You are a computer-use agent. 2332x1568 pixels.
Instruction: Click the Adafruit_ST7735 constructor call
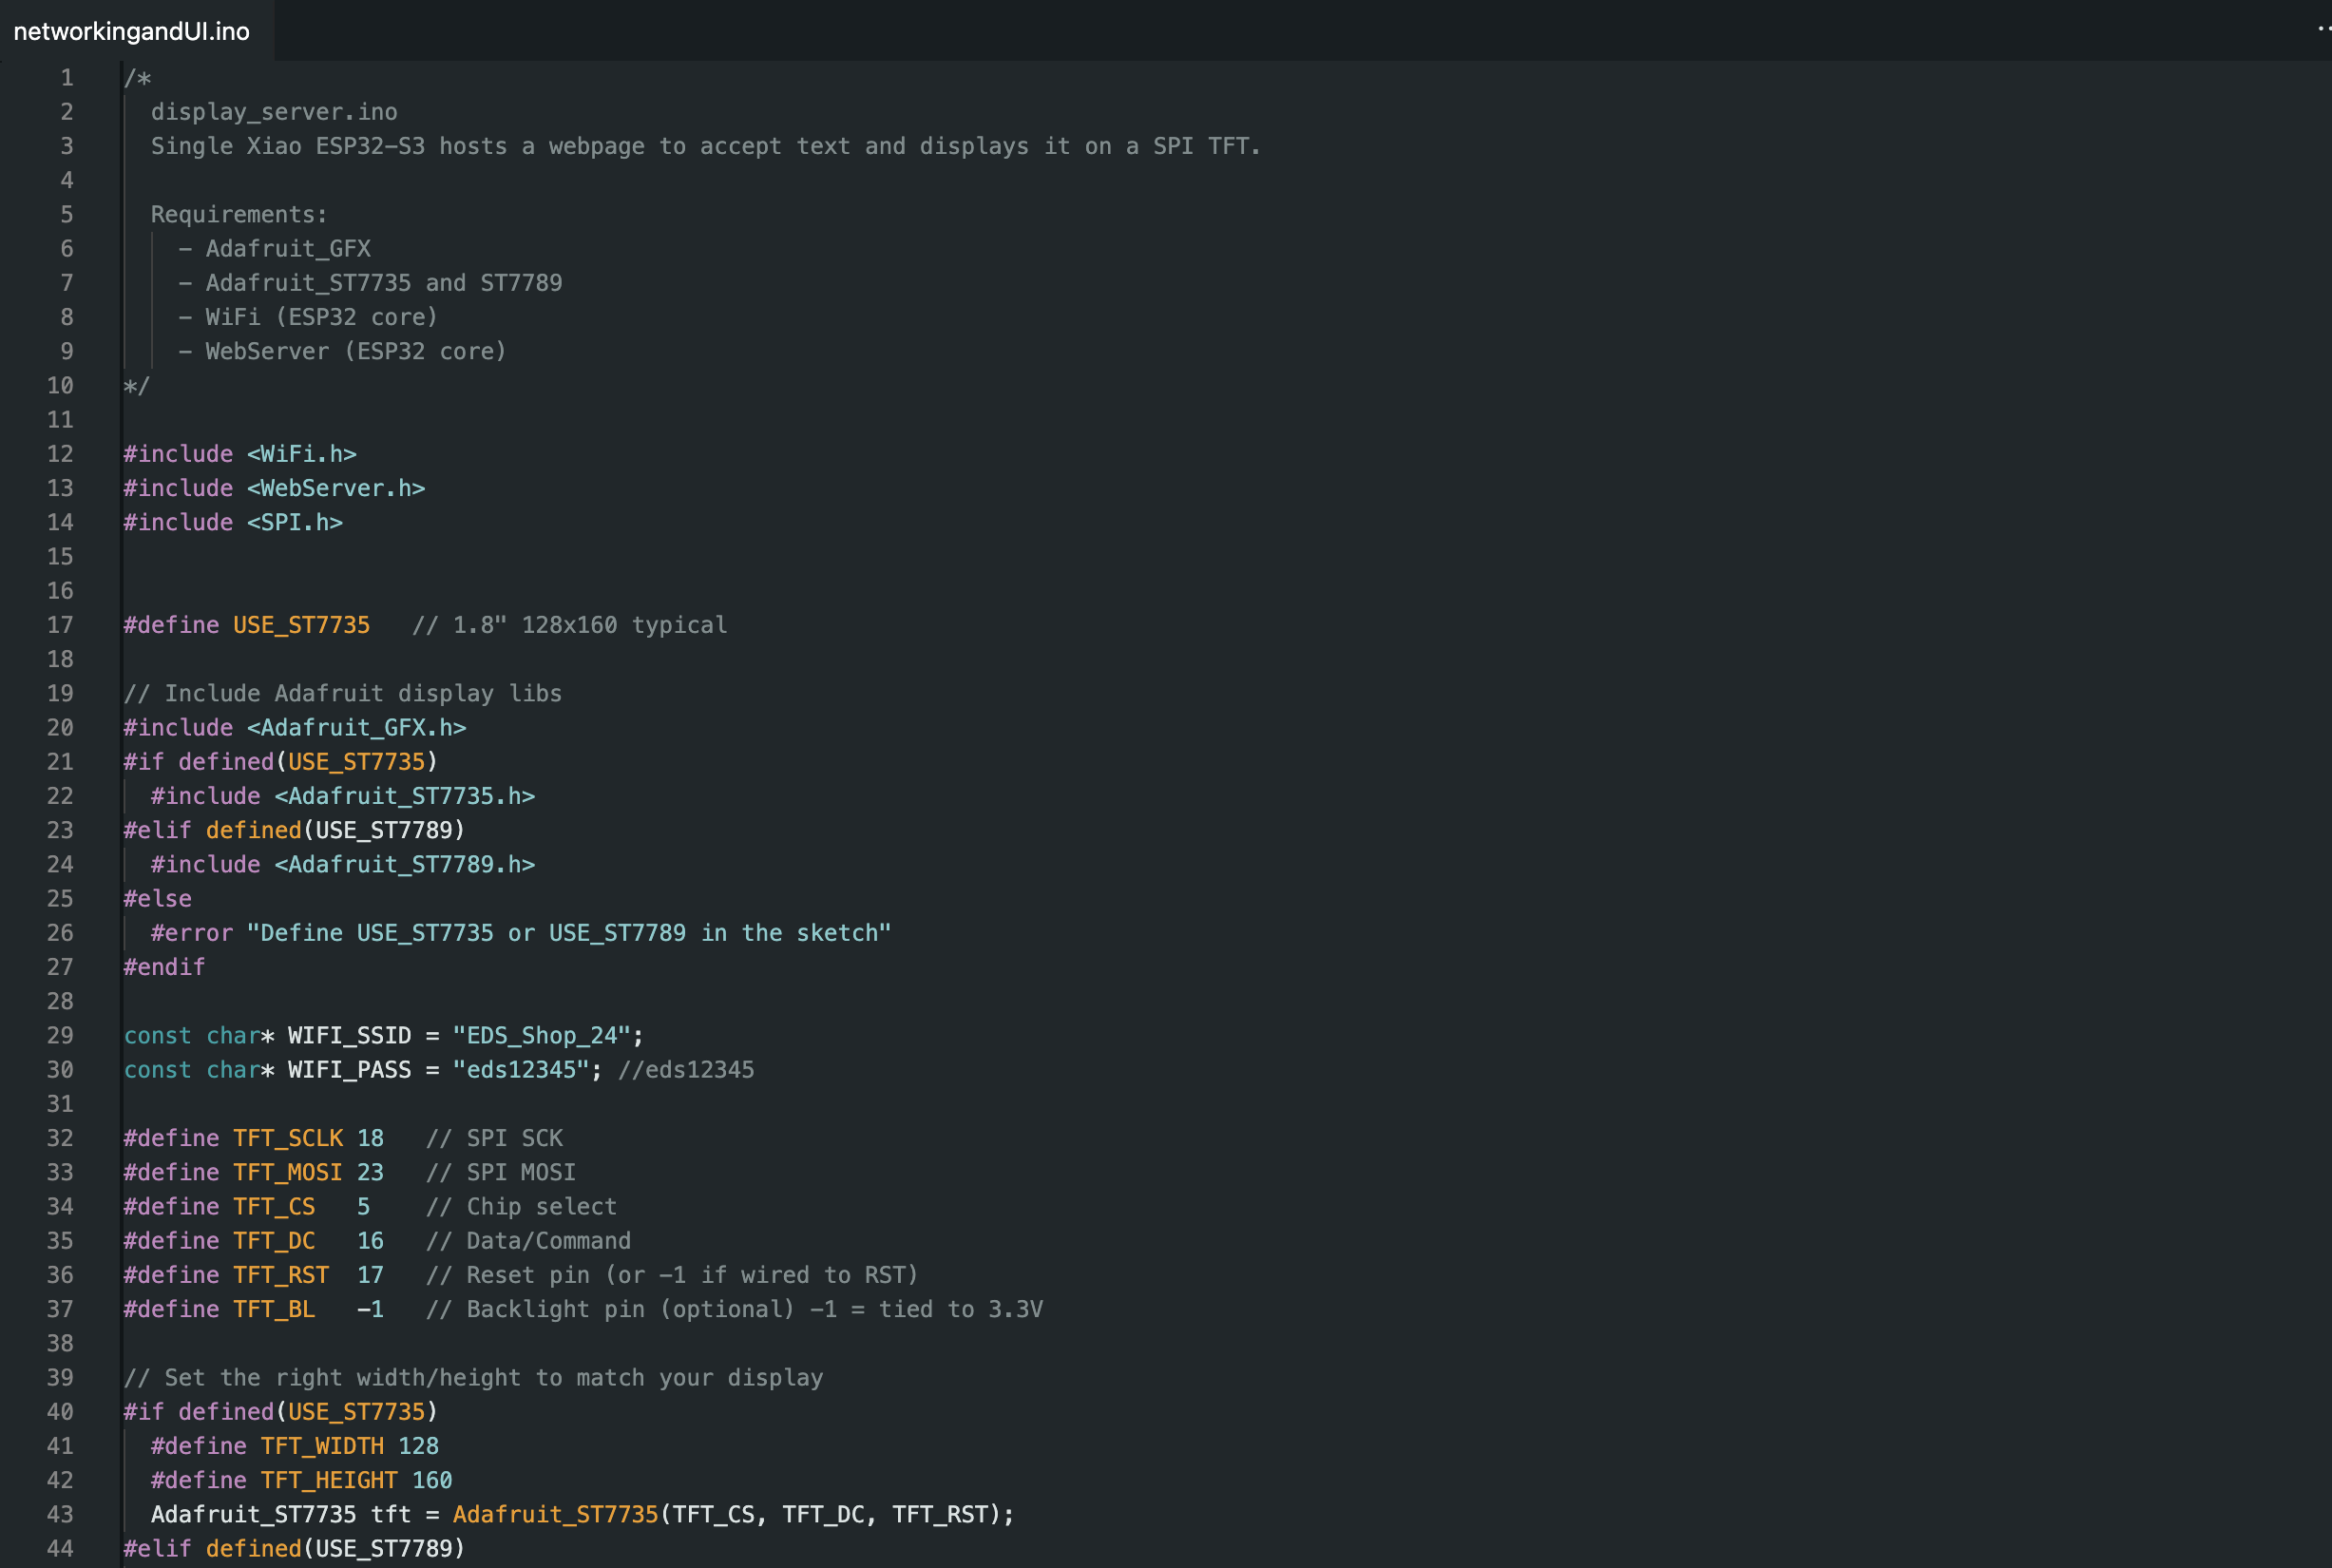tap(555, 1514)
